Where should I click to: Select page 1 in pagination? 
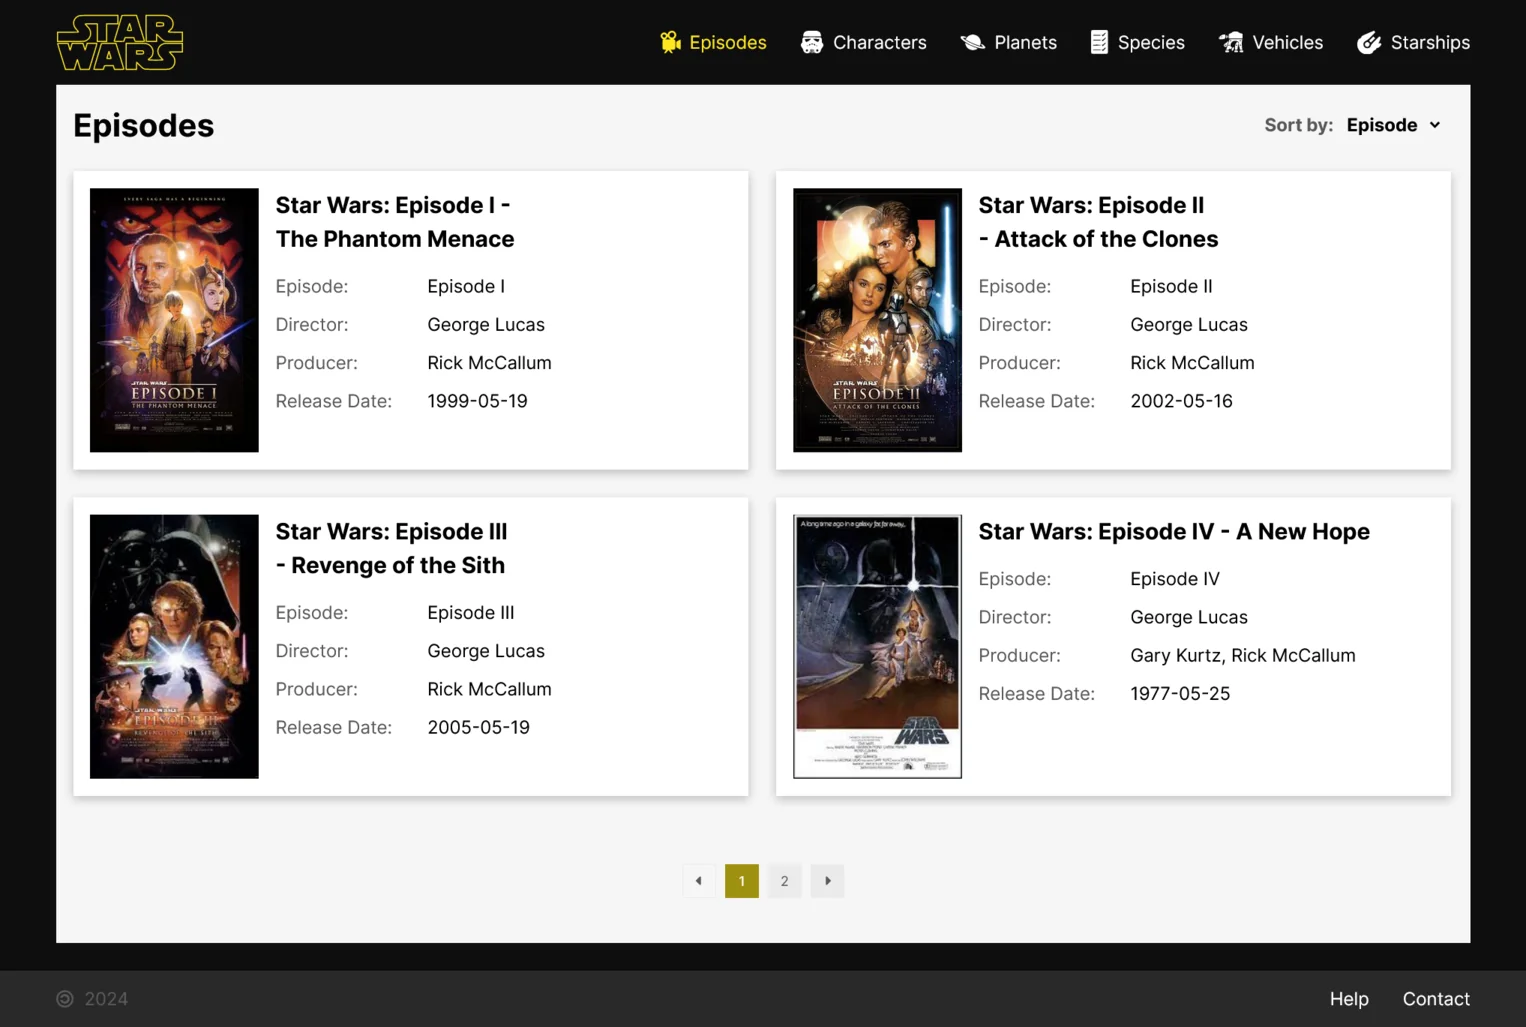[742, 881]
